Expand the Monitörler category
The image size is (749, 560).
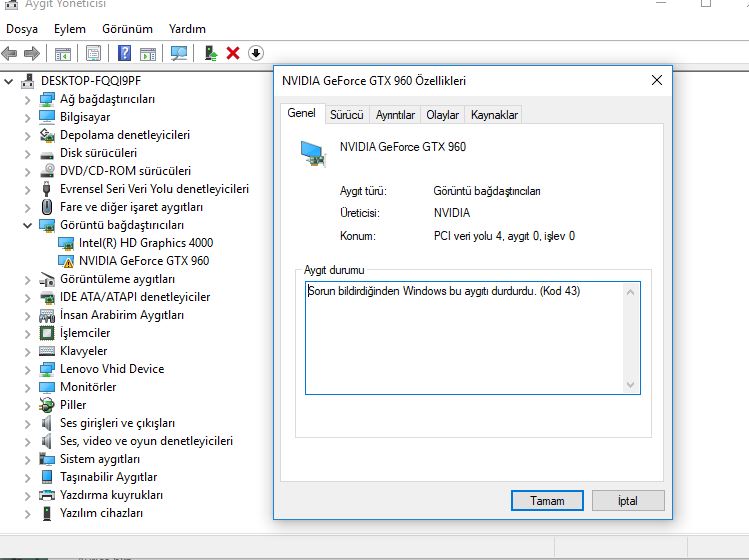pyautogui.click(x=28, y=388)
